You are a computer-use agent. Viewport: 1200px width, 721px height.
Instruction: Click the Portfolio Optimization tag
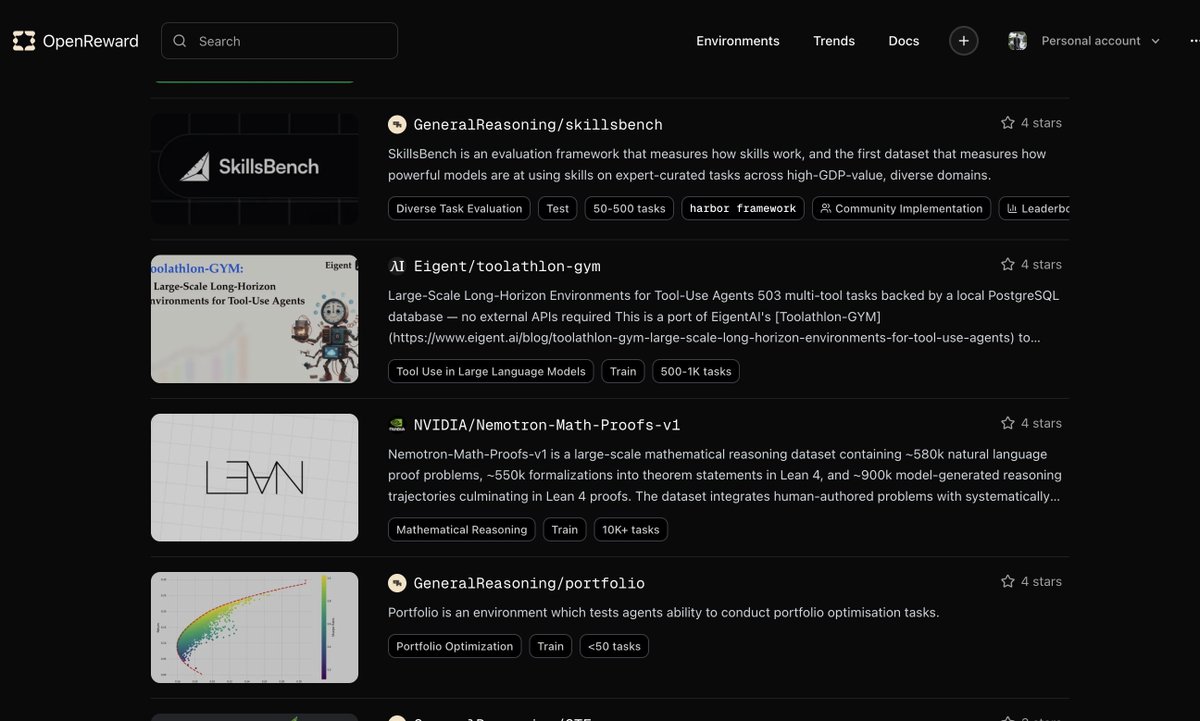click(455, 646)
